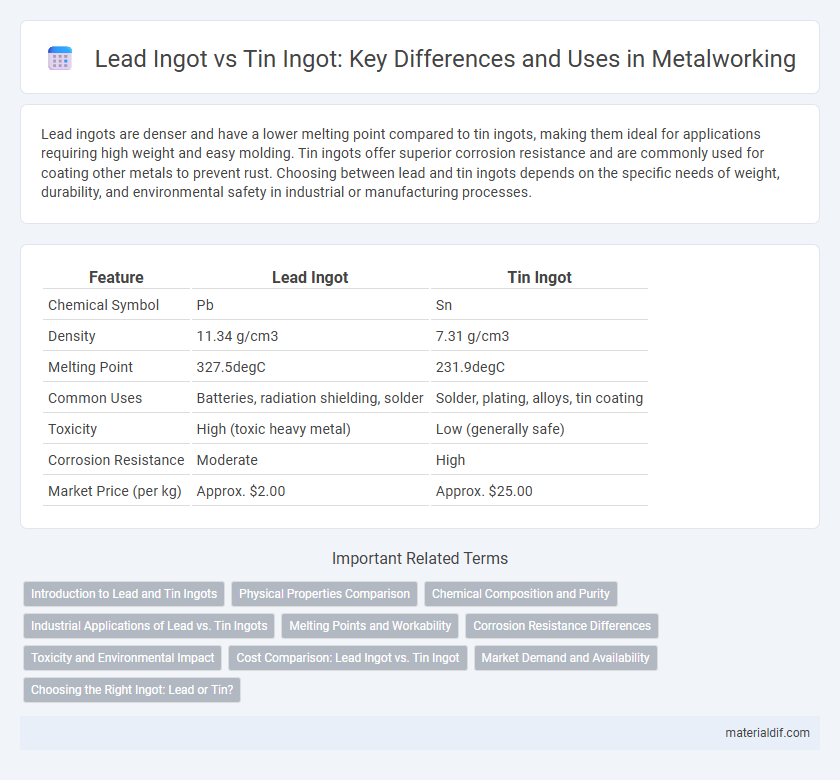Screen dimensions: 840x780
Task: Click the Toxicity row label
Action: [x=72, y=430]
